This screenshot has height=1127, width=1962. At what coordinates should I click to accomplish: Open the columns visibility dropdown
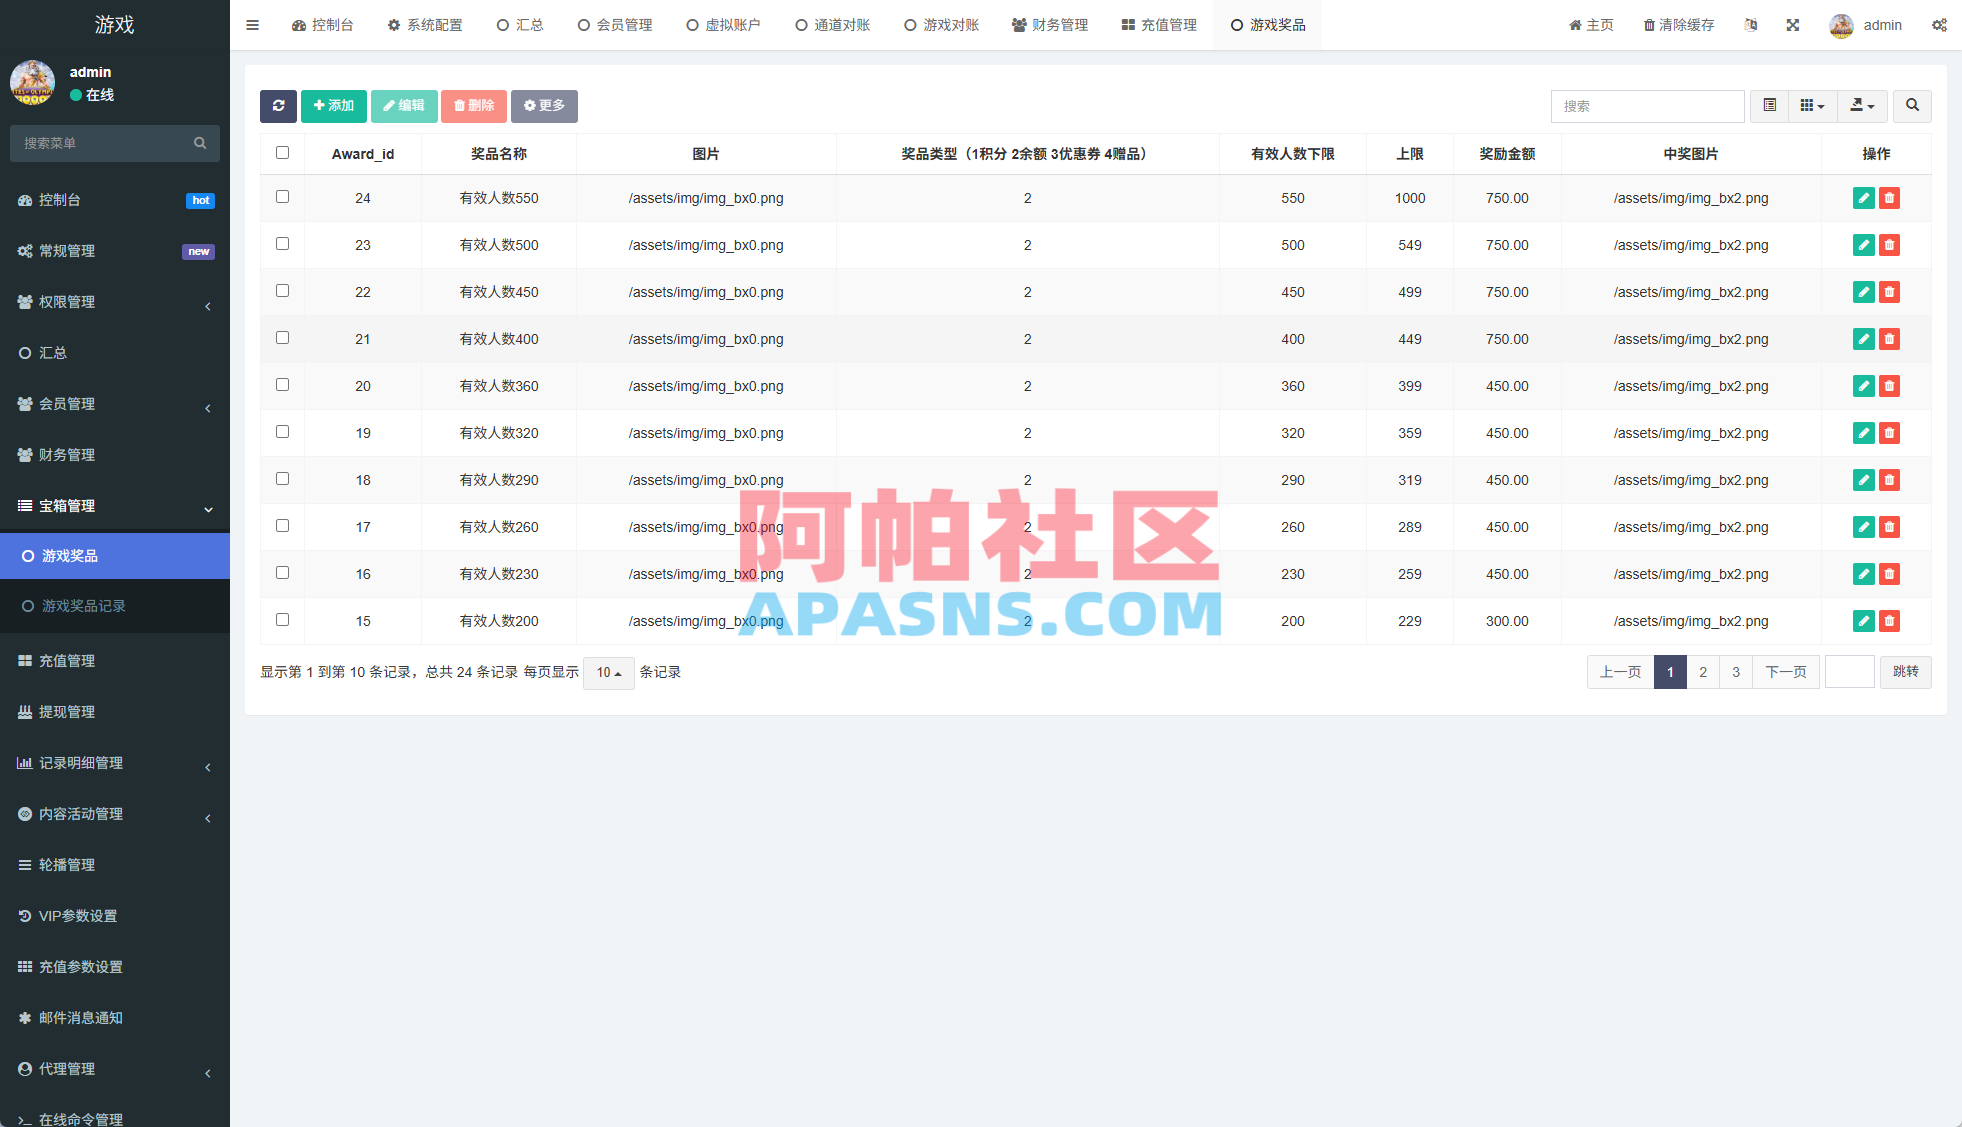point(1812,106)
